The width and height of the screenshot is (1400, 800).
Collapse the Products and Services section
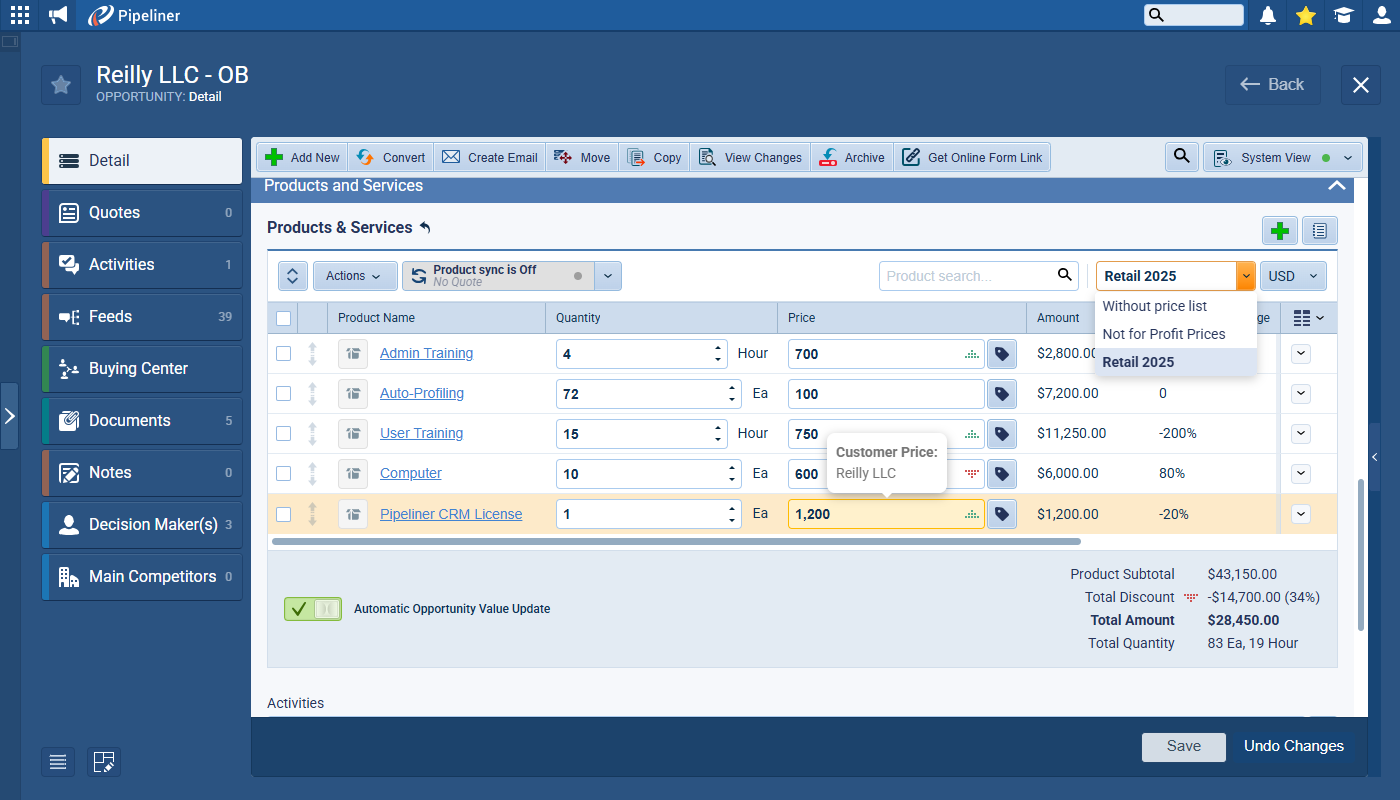(1336, 186)
